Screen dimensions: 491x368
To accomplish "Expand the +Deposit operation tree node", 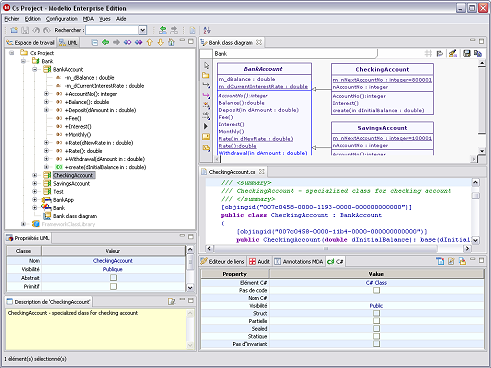I will [x=46, y=110].
